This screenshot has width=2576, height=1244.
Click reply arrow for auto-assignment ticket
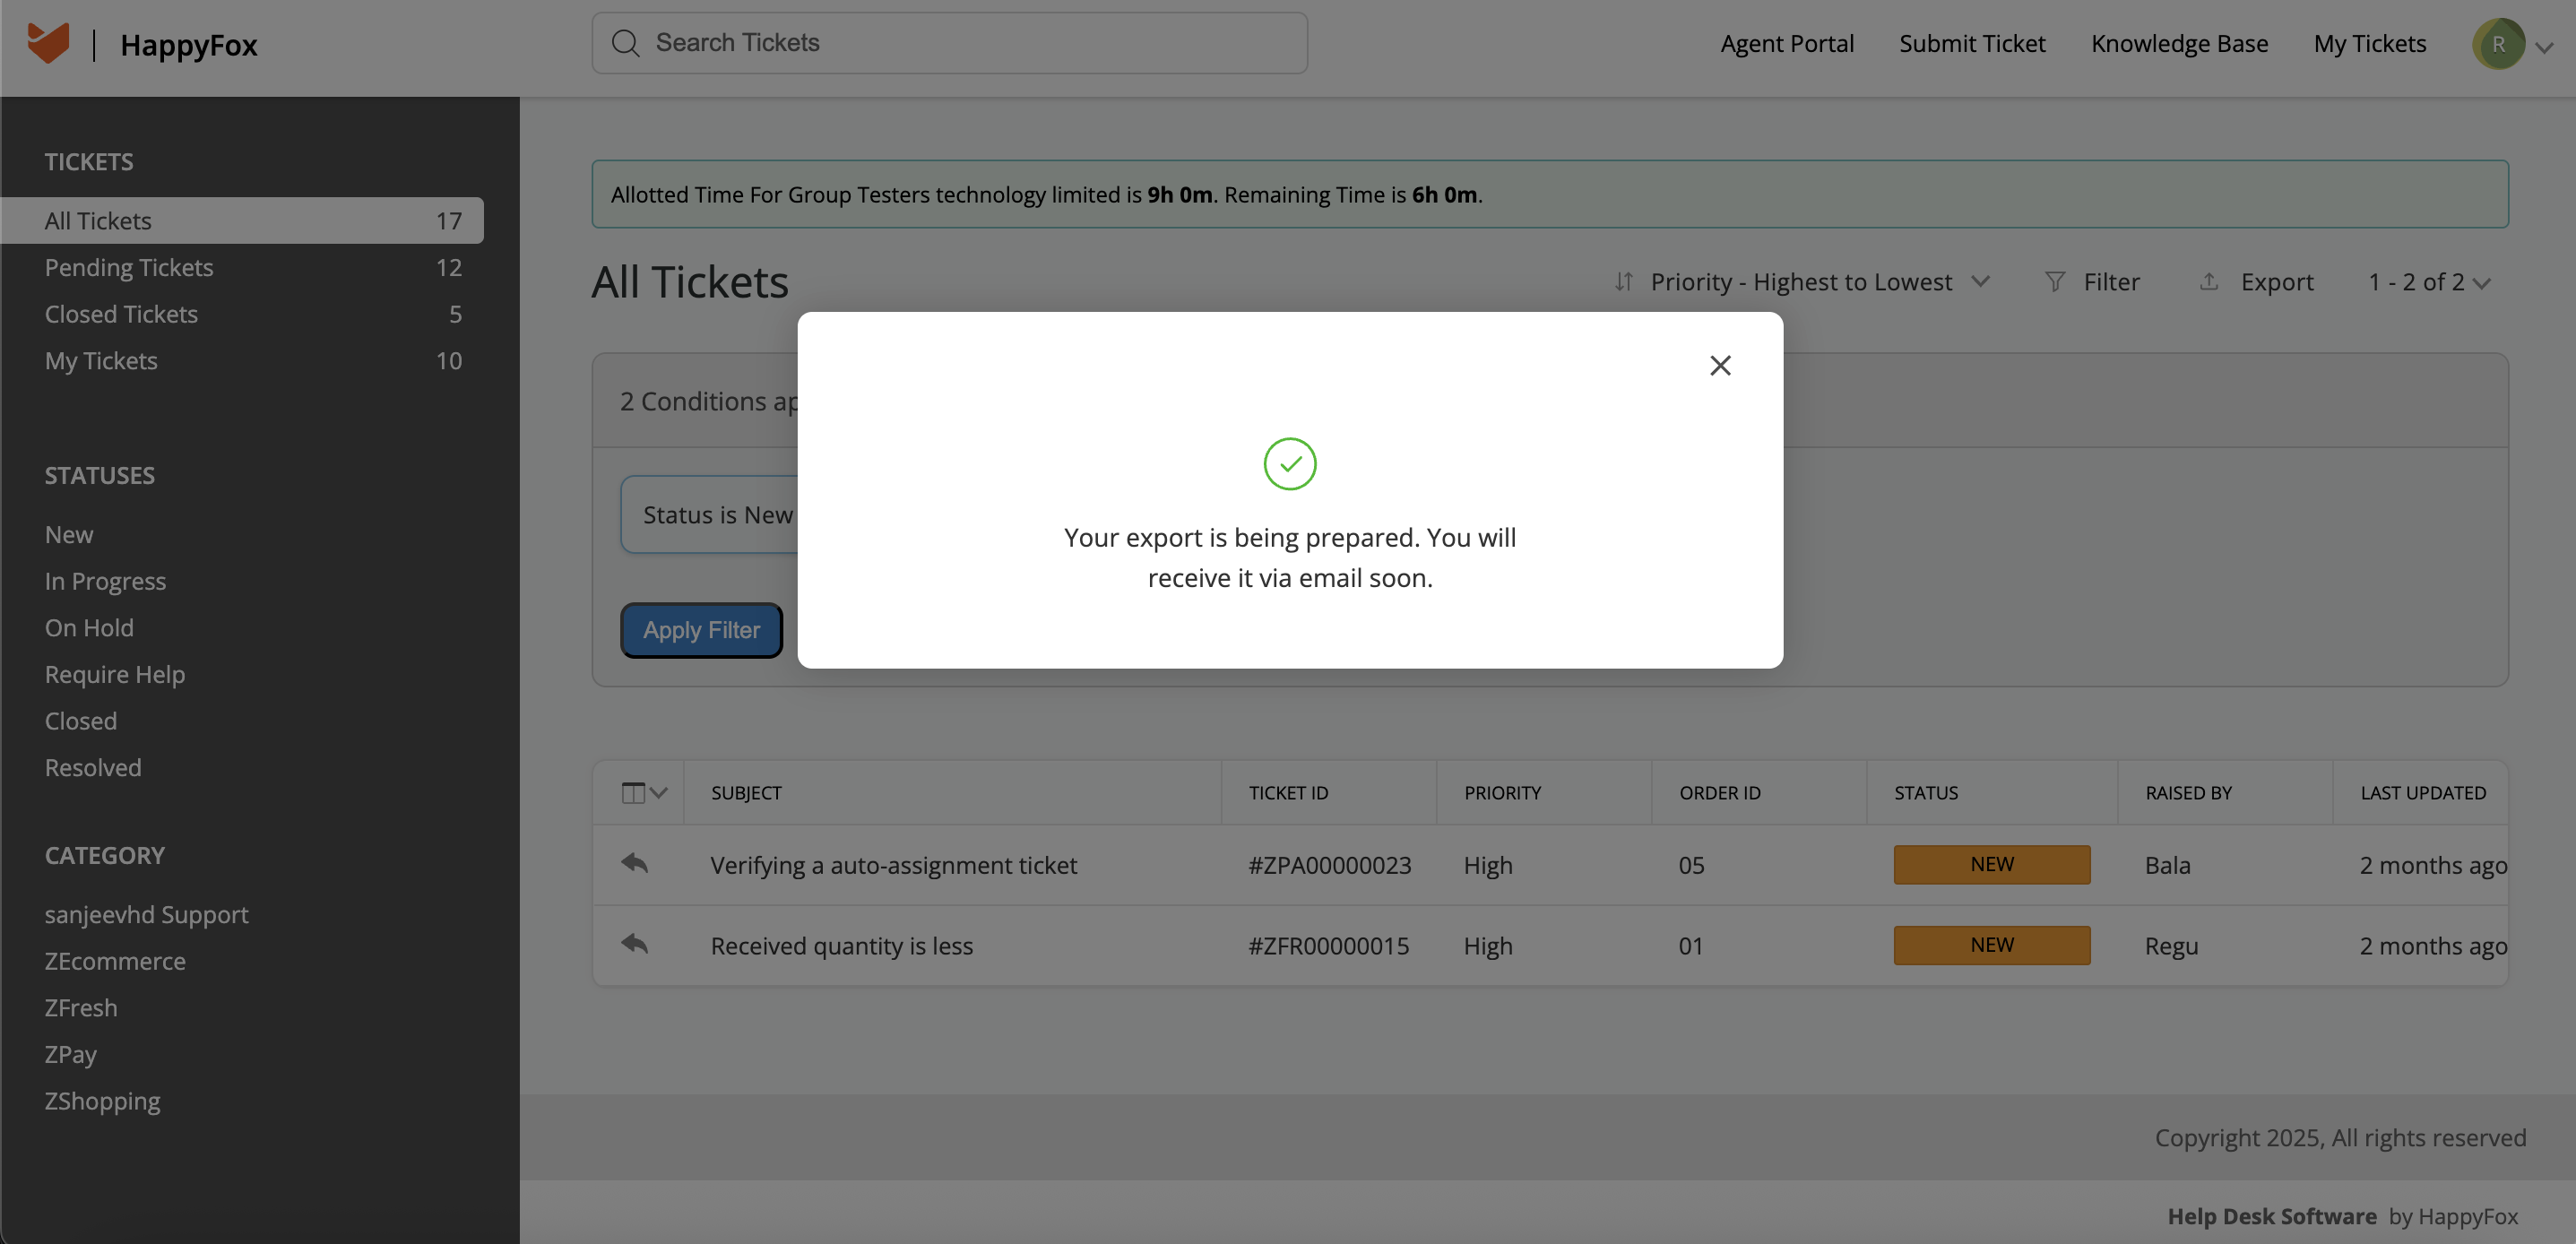tap(635, 863)
